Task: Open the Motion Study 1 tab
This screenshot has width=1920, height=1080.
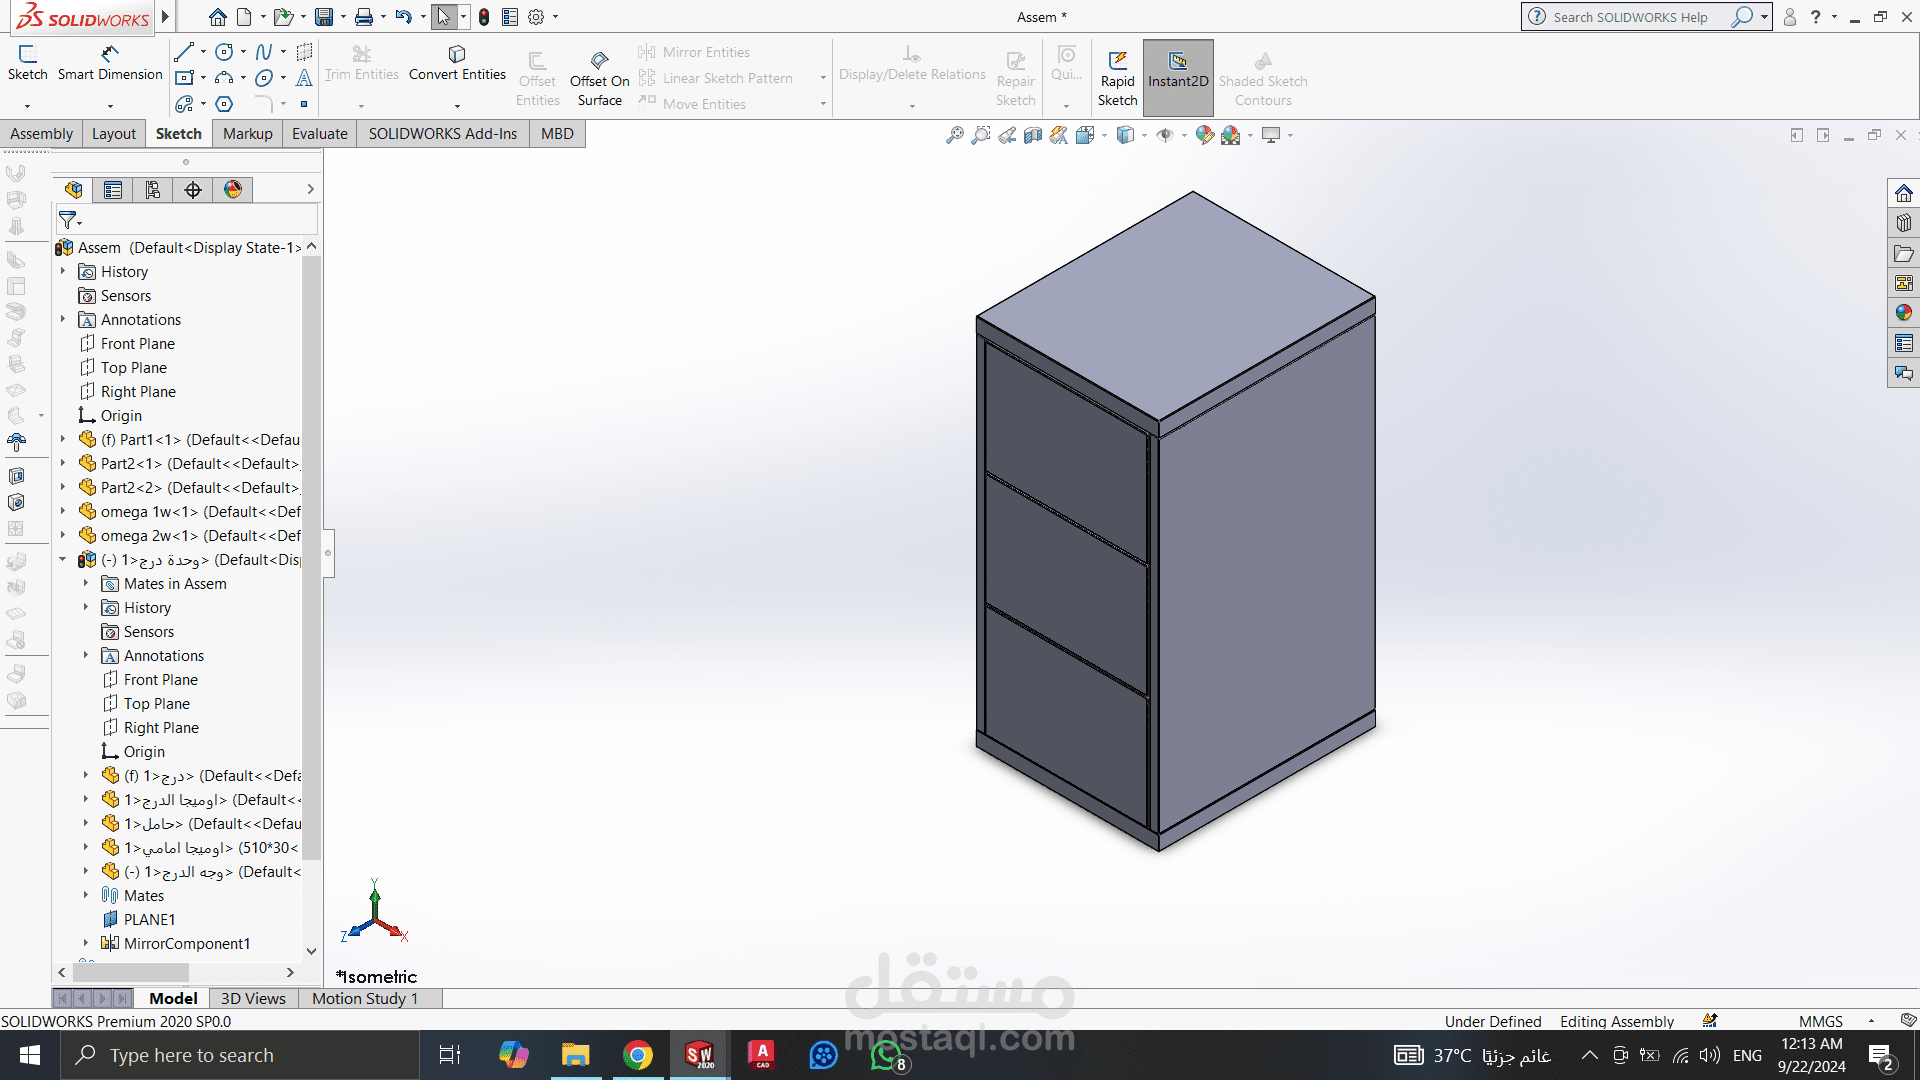Action: pos(364,998)
